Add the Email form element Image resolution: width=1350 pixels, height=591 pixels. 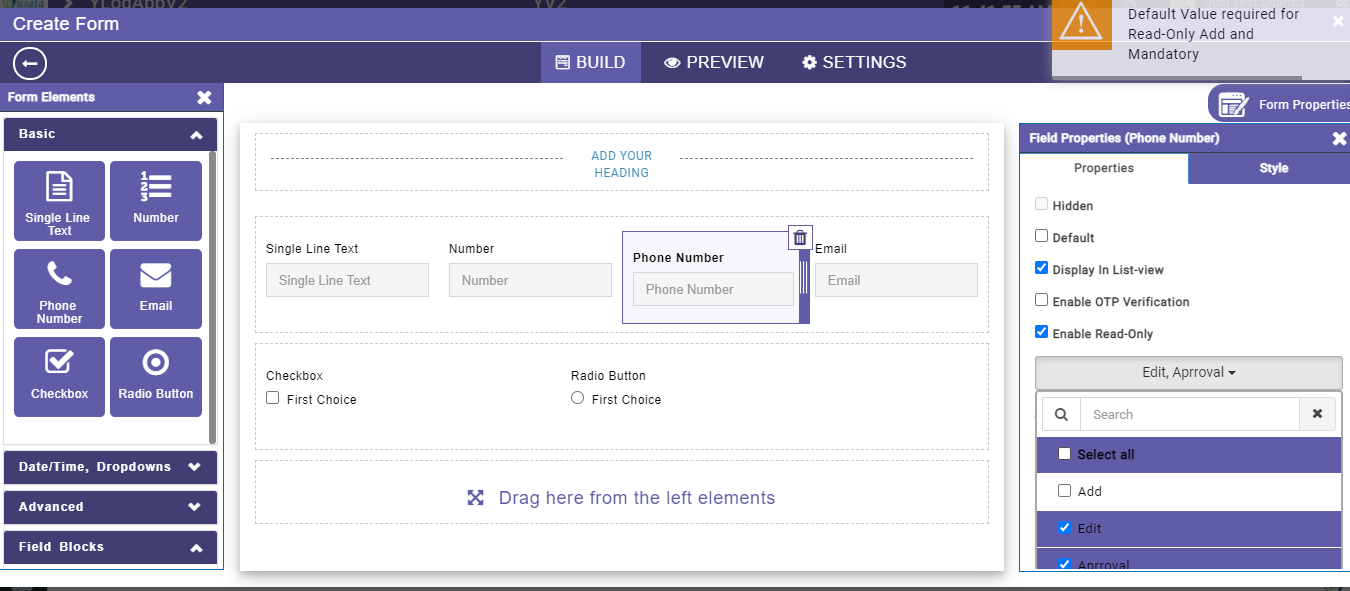click(156, 289)
